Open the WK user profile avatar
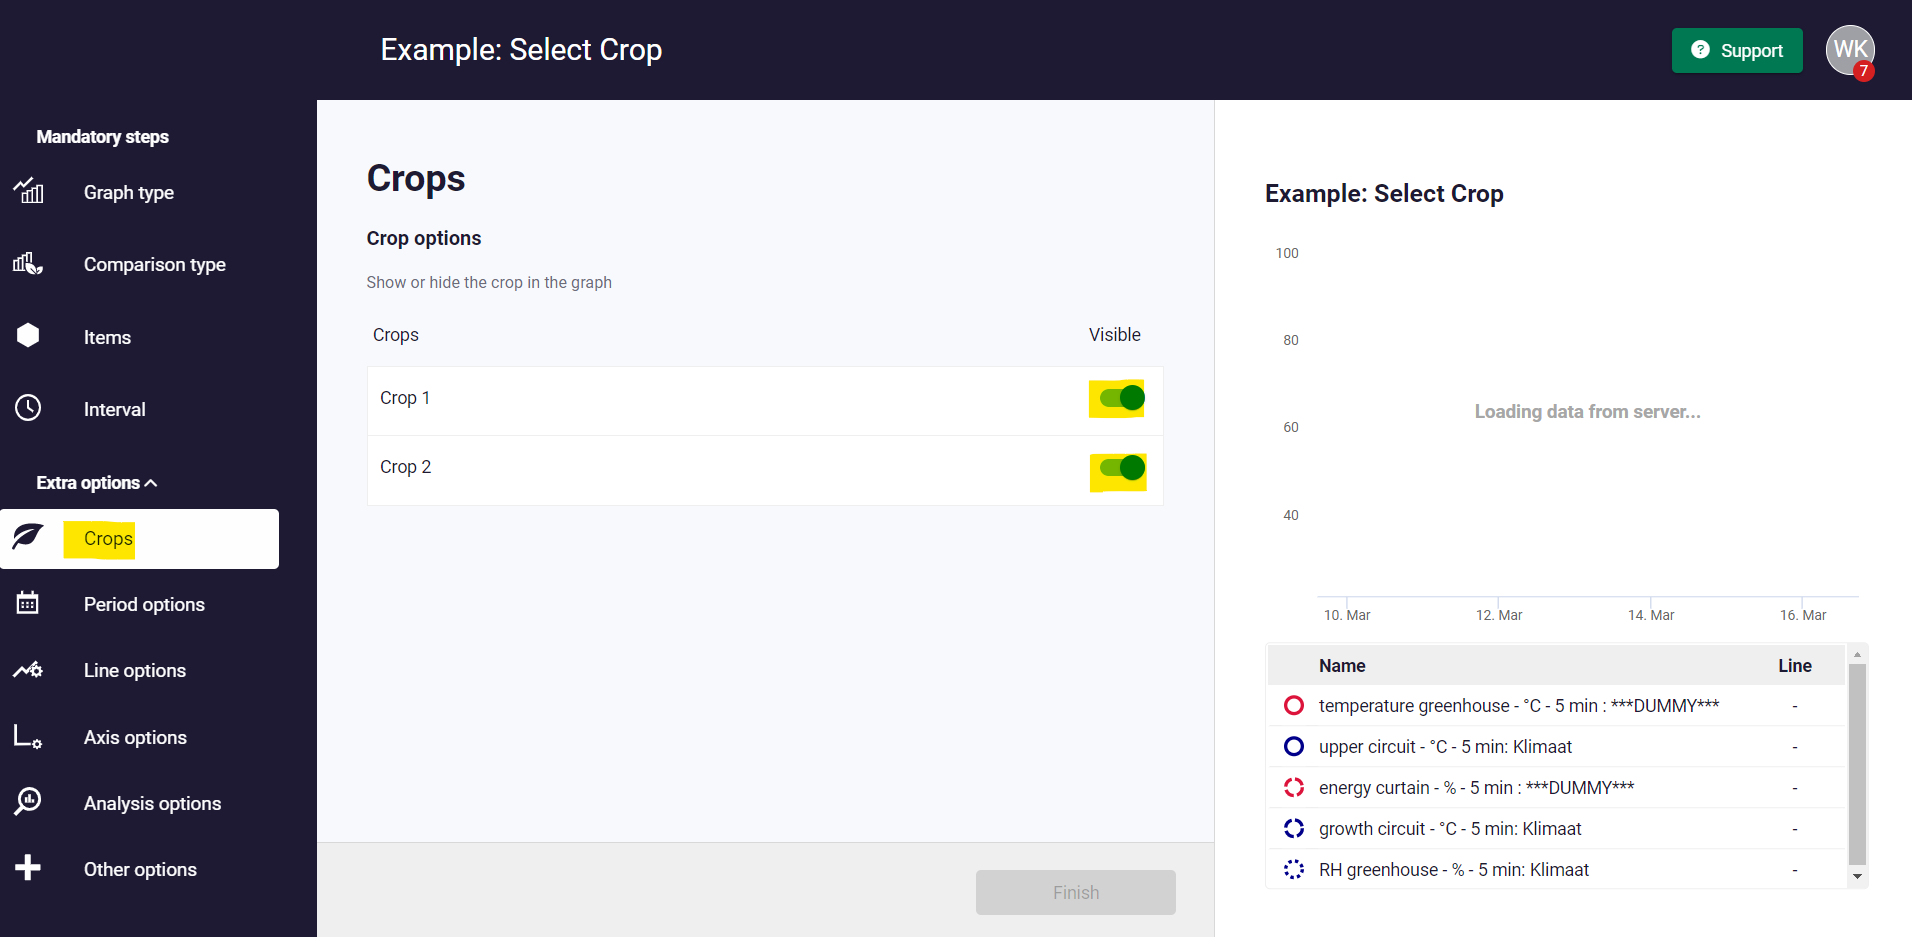Viewport: 1912px width, 937px height. (x=1849, y=50)
